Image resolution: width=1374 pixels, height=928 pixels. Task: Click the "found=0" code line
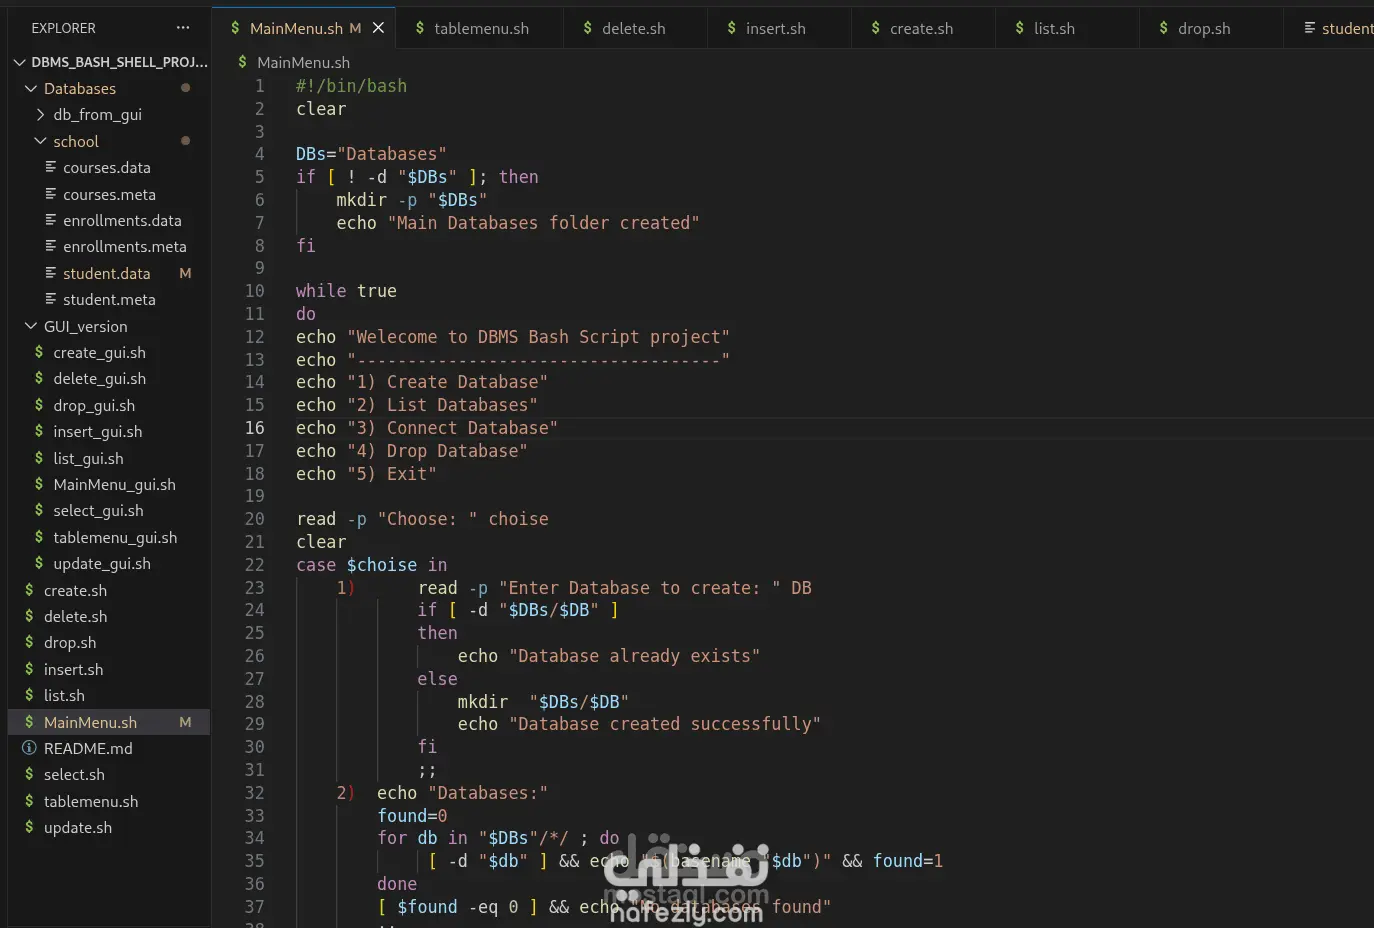point(412,816)
